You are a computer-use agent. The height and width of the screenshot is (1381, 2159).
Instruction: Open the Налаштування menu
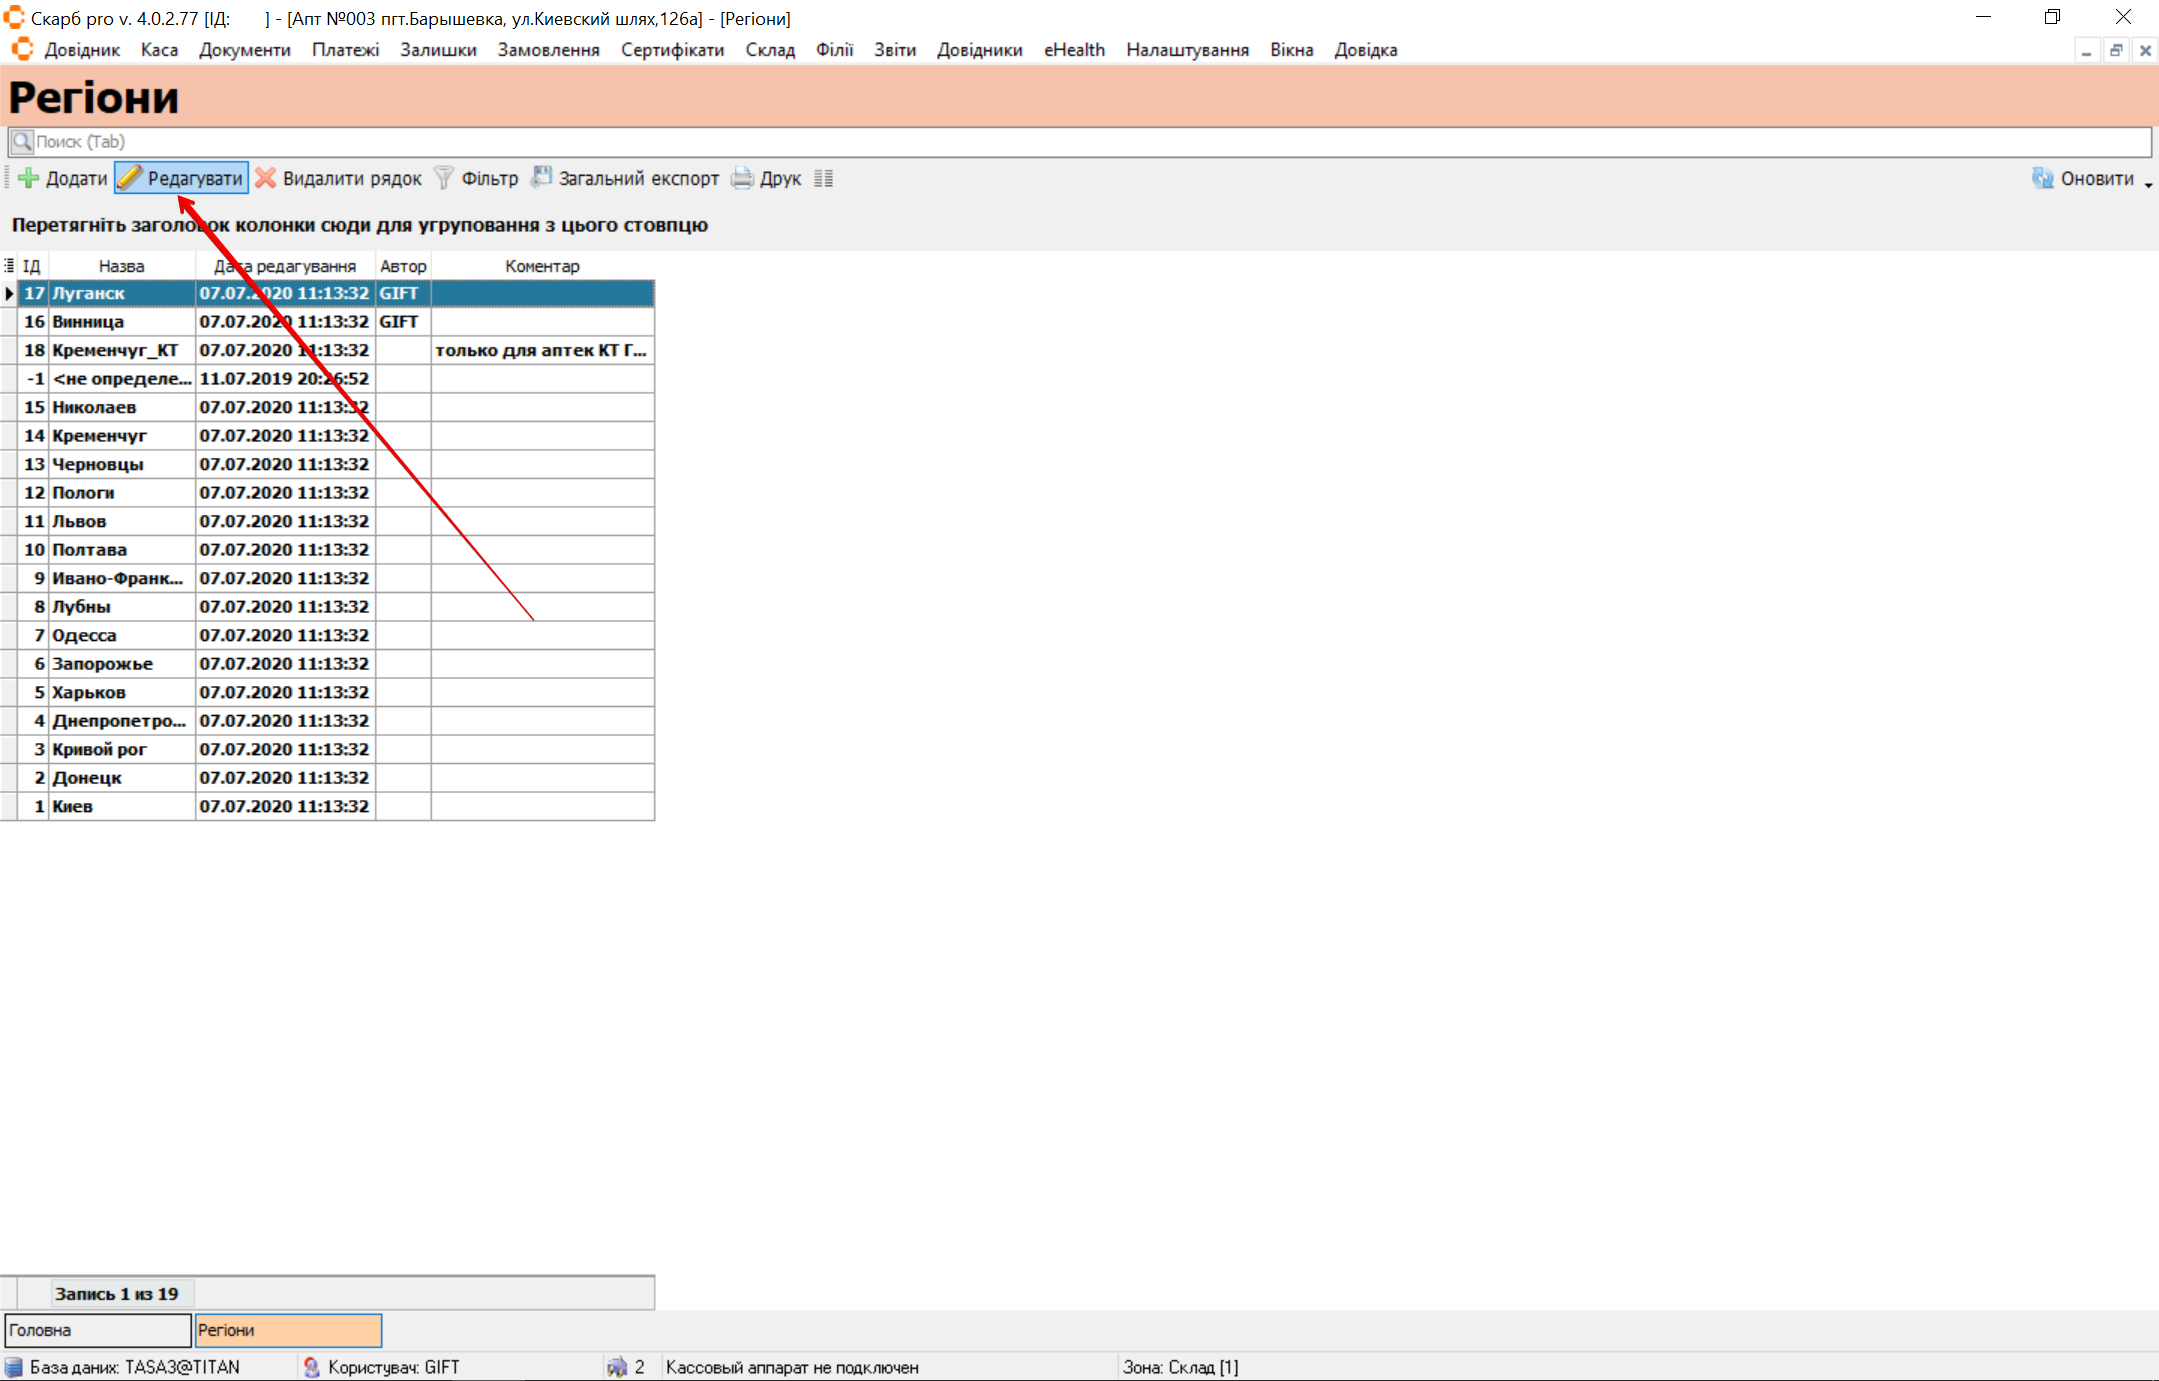[1187, 50]
